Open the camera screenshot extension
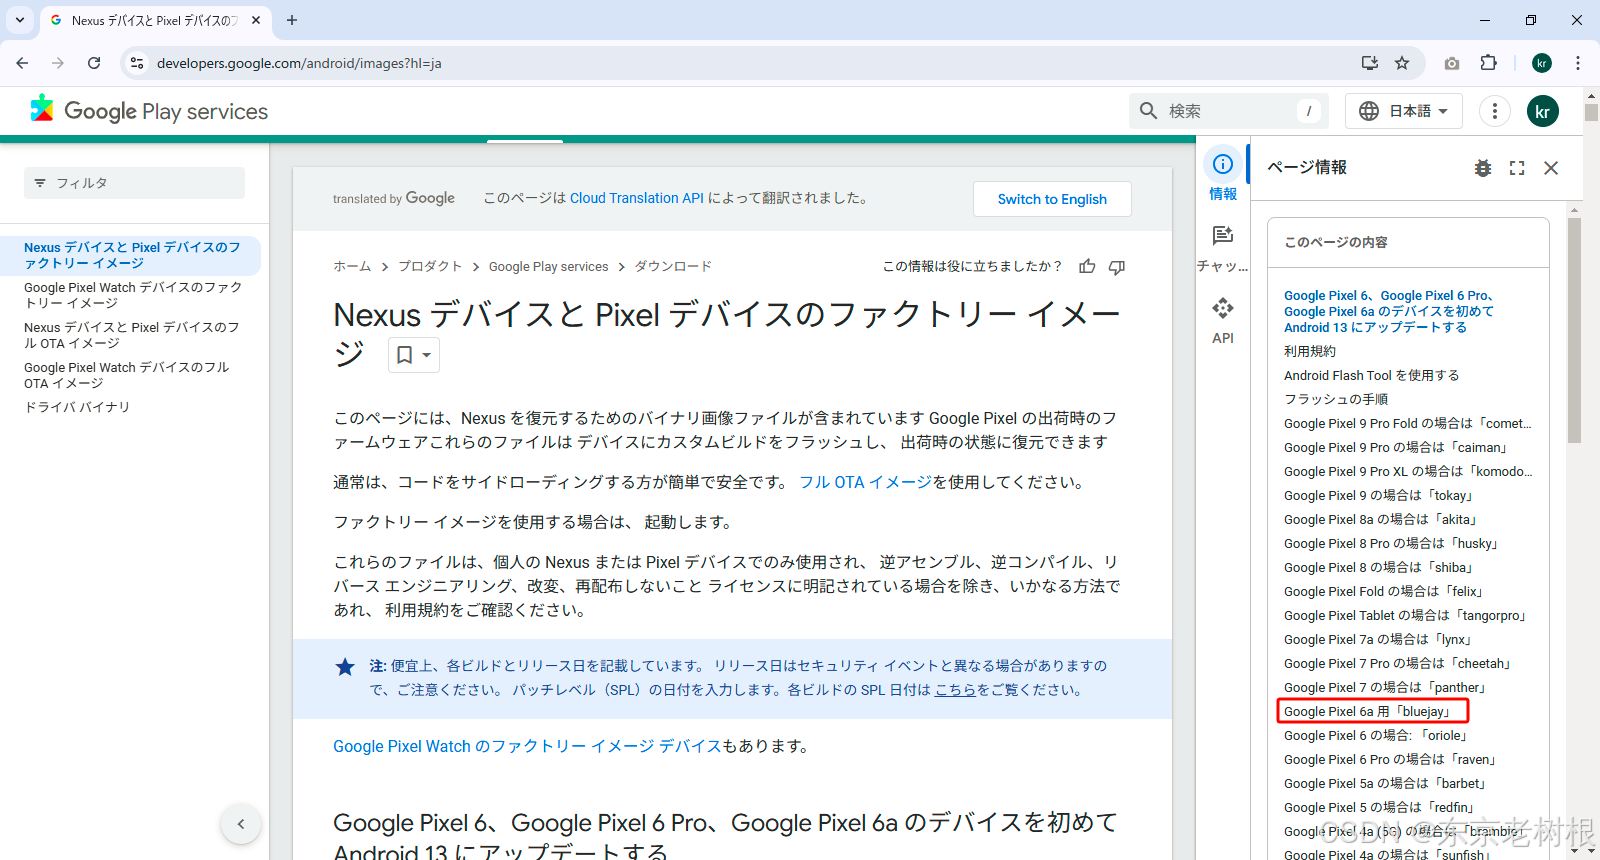 [1452, 63]
